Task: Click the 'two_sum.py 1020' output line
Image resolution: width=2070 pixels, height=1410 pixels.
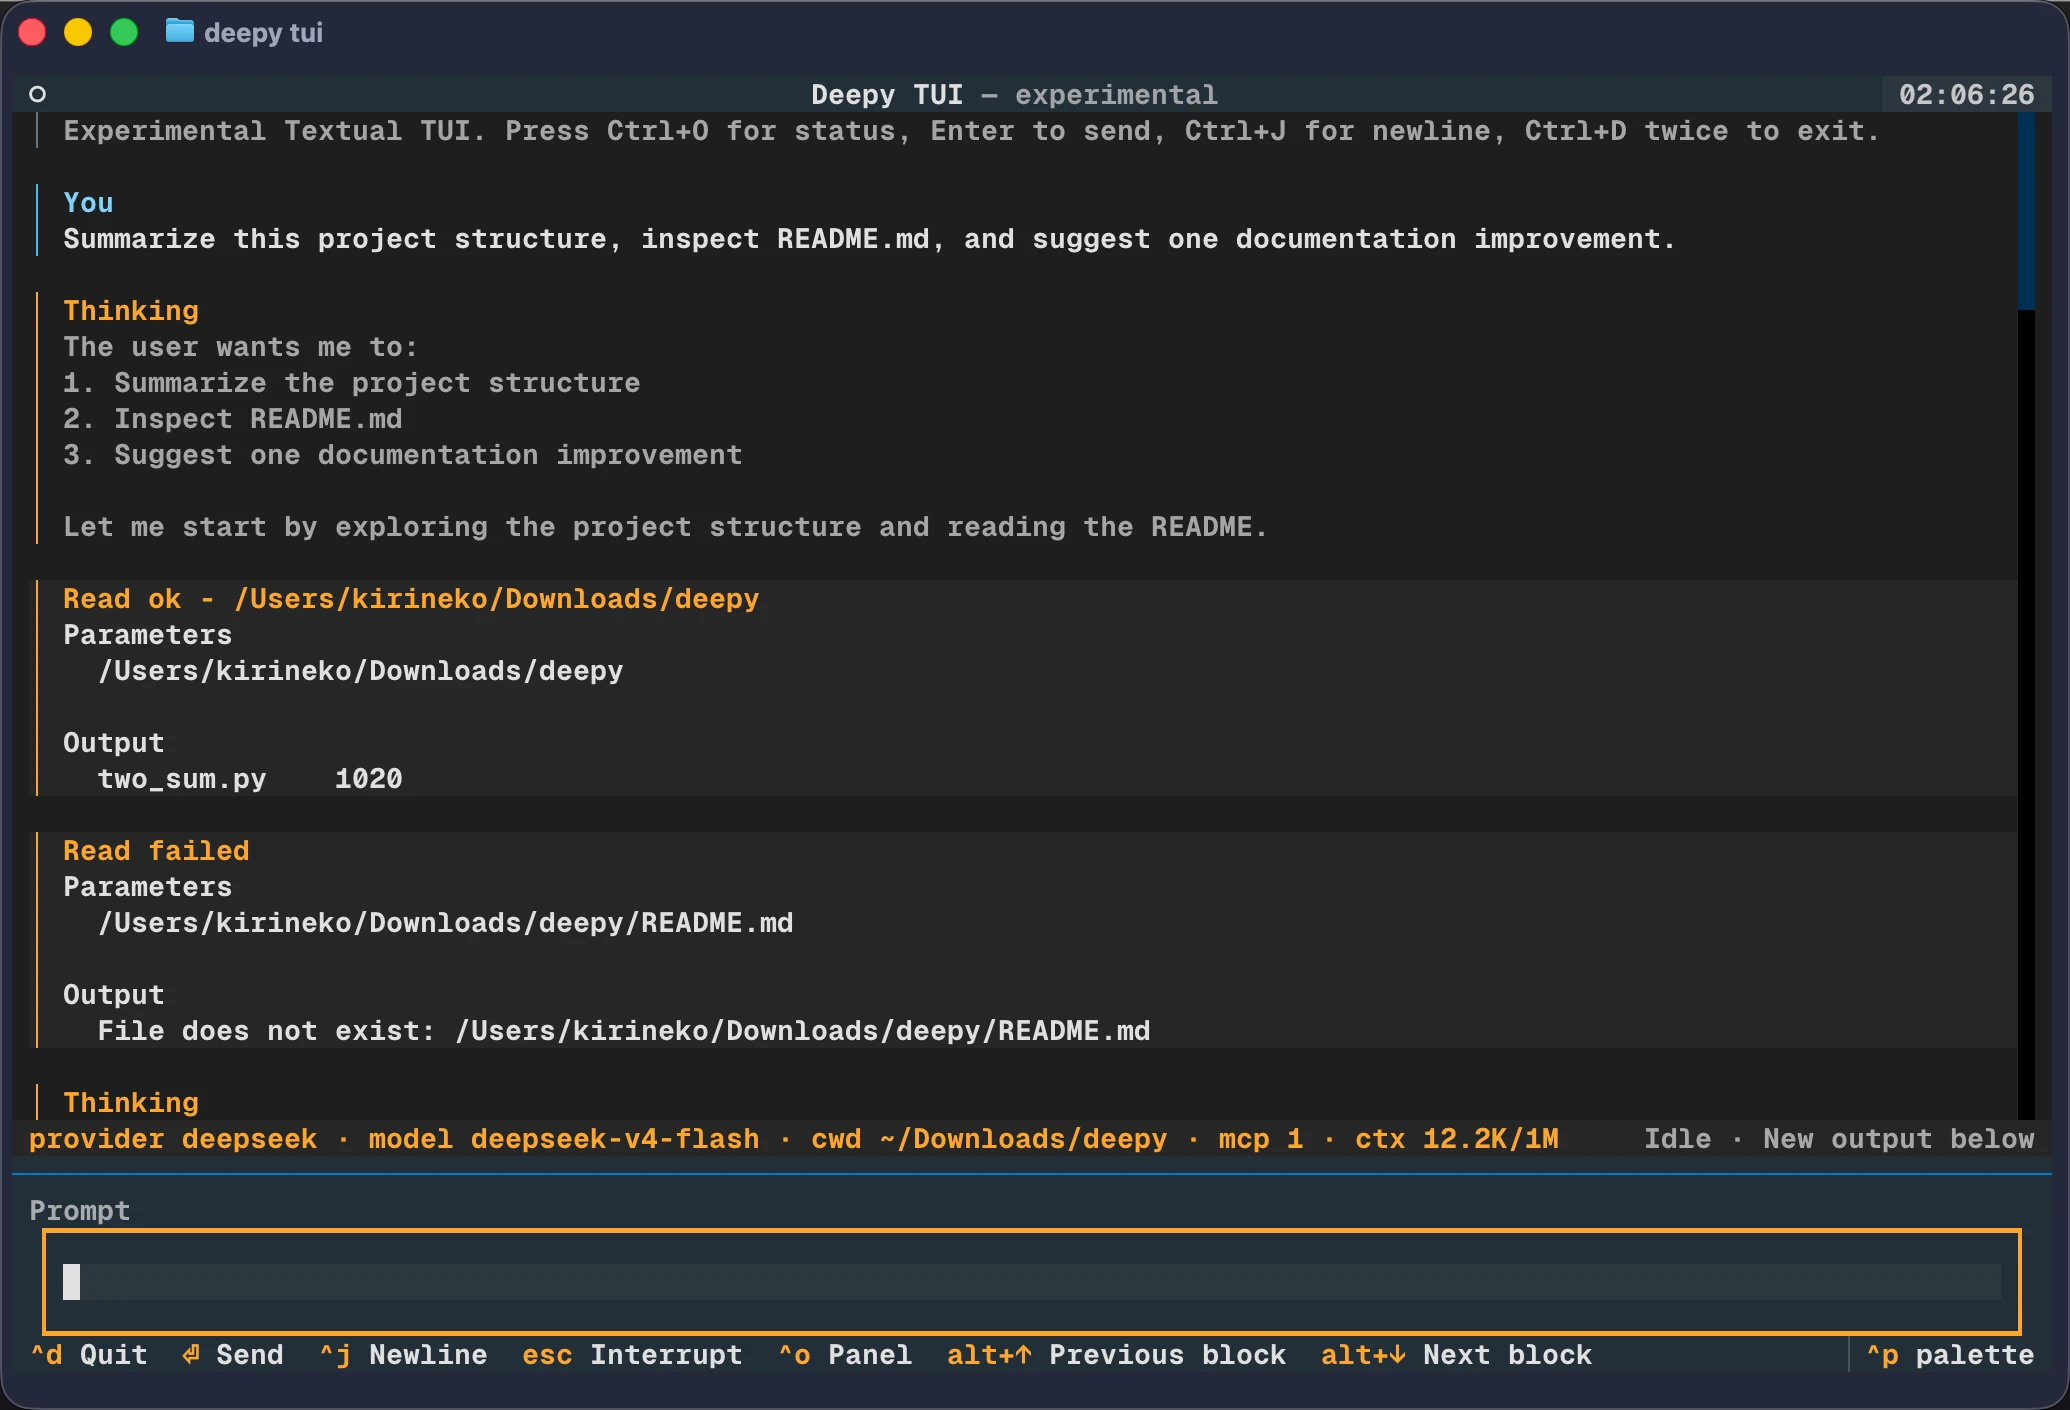Action: [x=250, y=779]
